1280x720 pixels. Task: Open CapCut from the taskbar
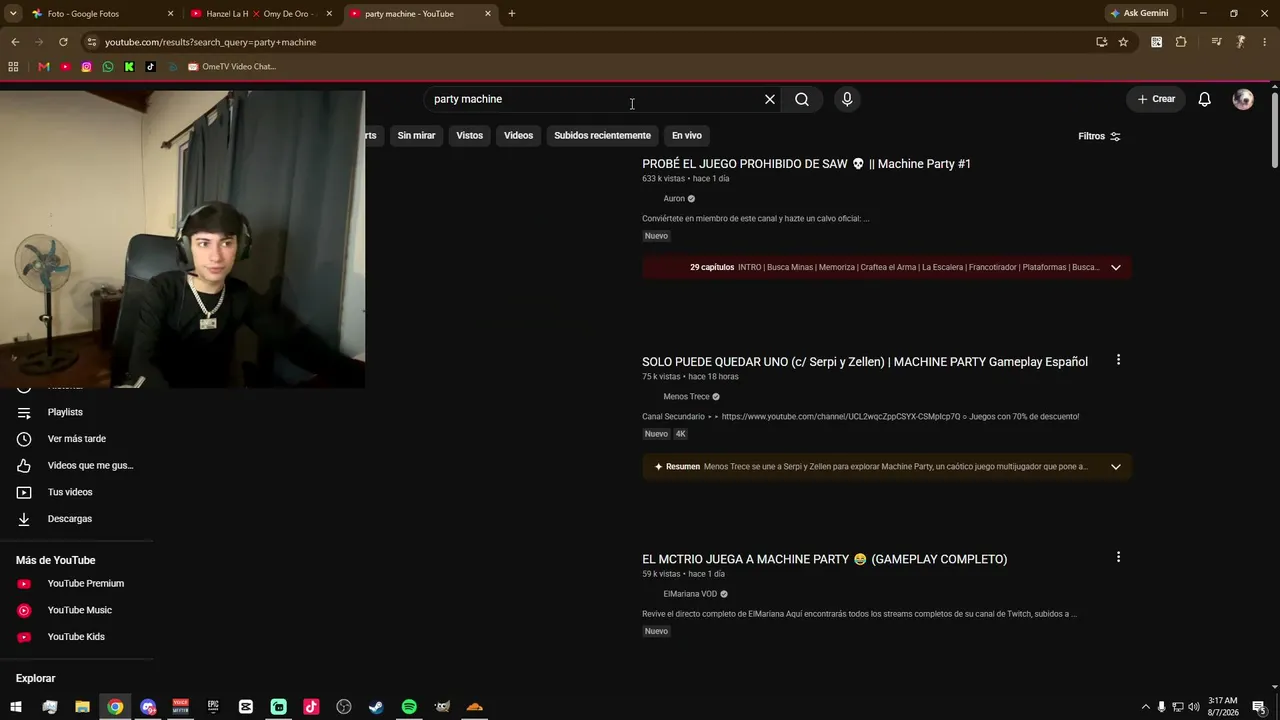tap(246, 707)
